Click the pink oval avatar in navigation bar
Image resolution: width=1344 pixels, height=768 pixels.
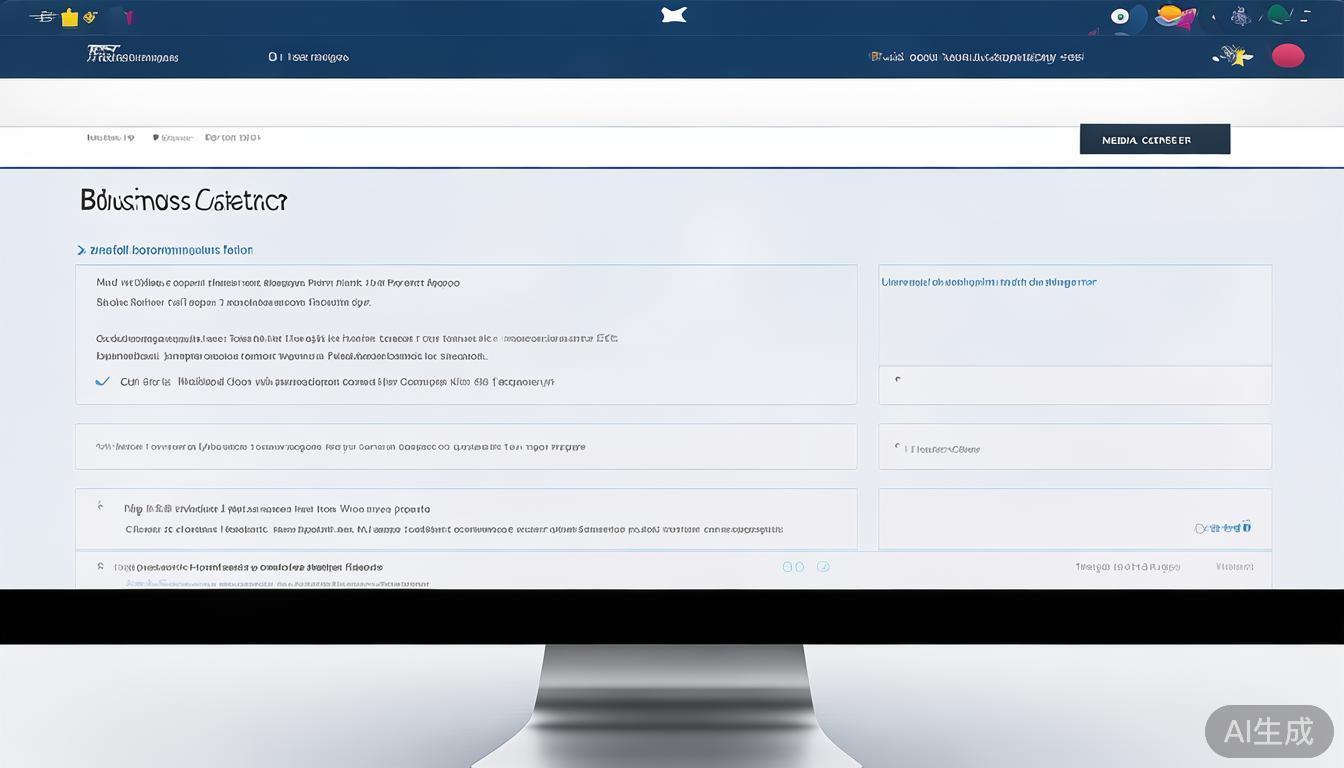[1287, 56]
